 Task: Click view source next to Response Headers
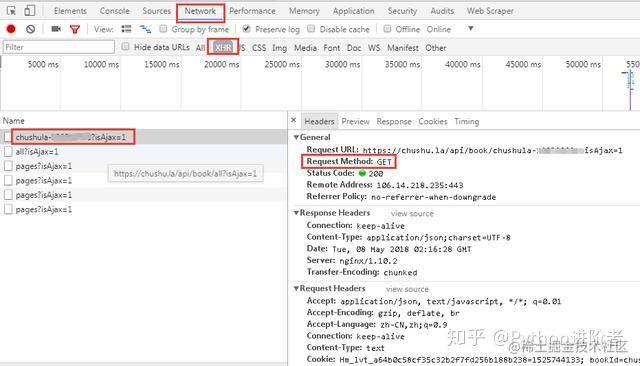pyautogui.click(x=412, y=213)
